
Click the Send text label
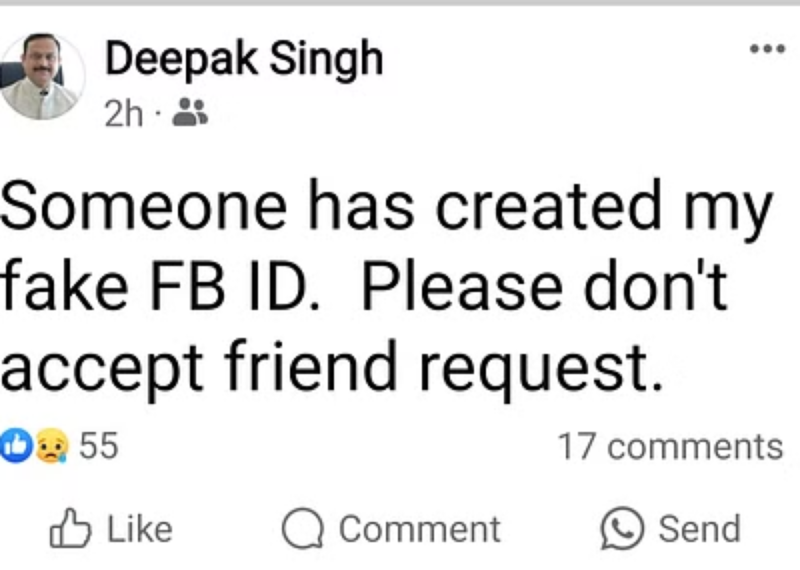699,529
